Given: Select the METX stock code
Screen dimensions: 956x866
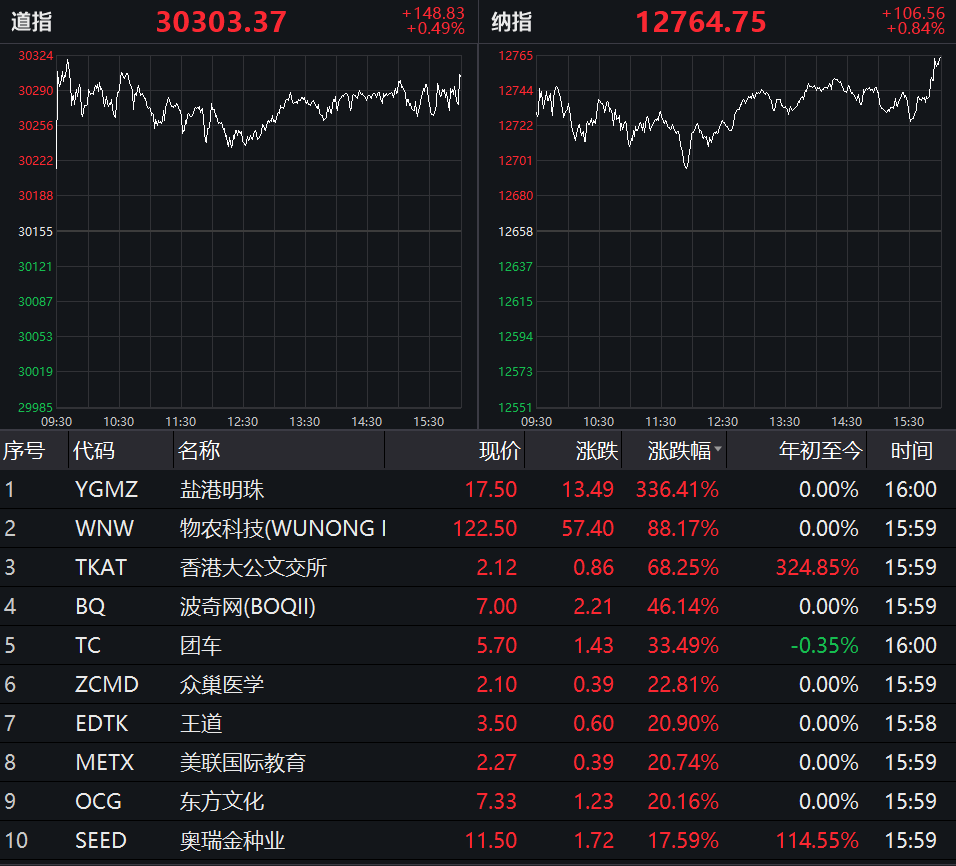Looking at the screenshot, I should (x=104, y=763).
